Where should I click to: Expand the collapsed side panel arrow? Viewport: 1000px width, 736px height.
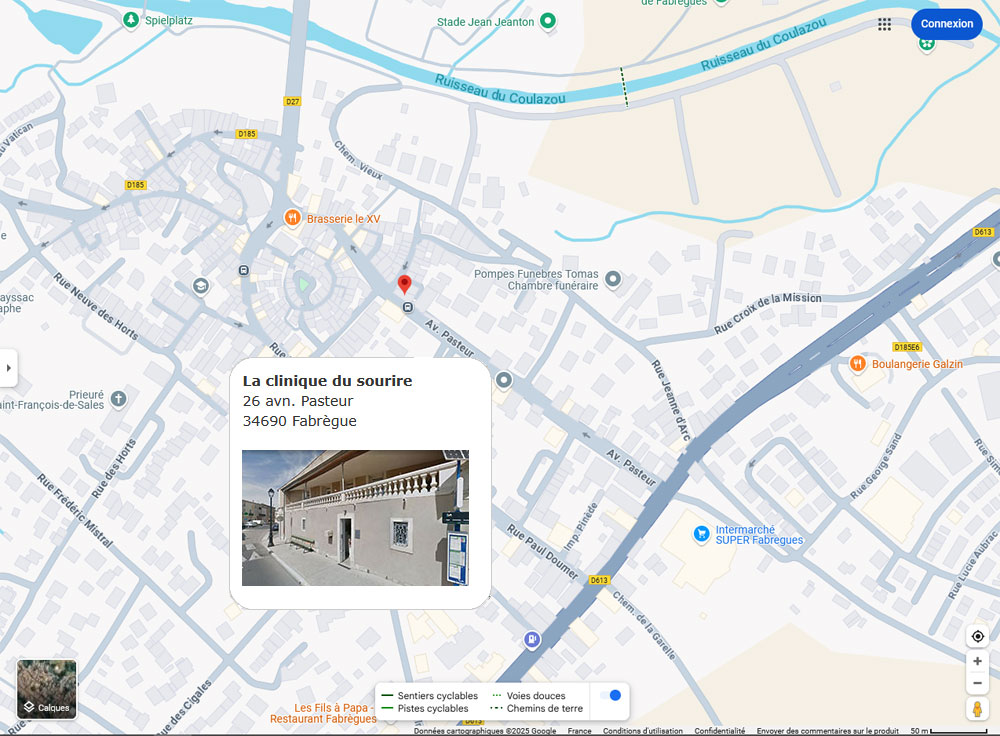click(9, 368)
